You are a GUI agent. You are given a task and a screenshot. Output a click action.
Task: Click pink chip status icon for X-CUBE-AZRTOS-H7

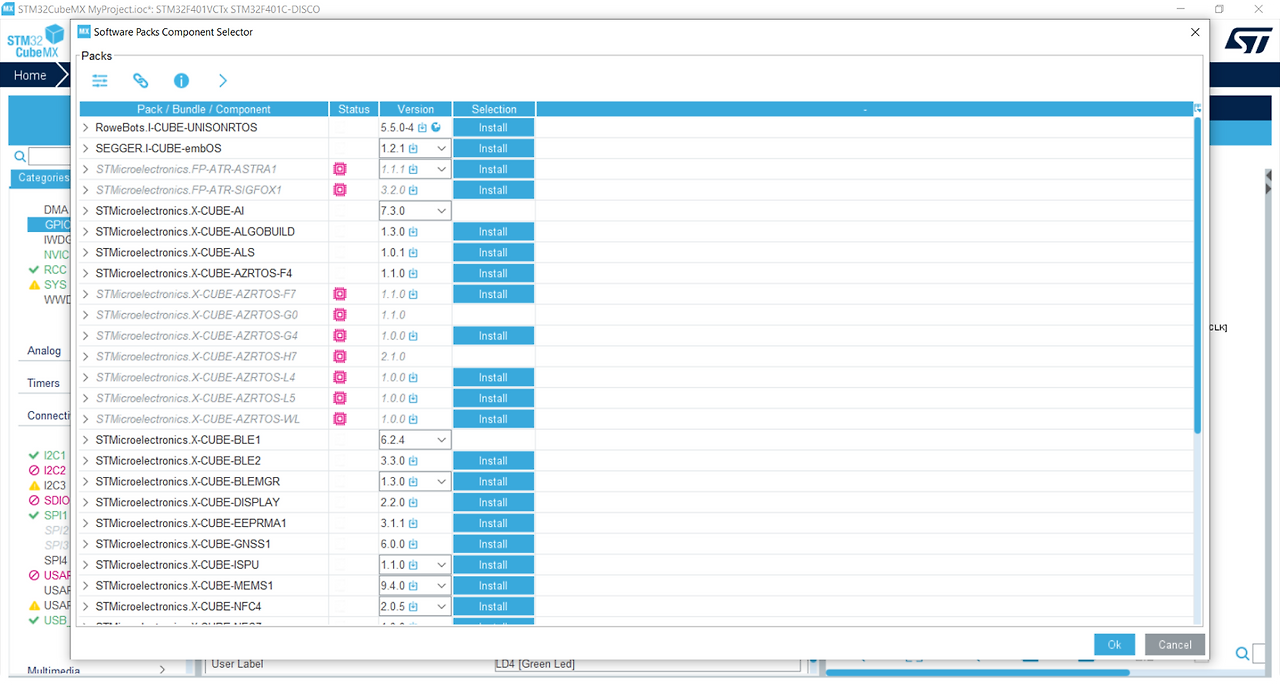(340, 357)
